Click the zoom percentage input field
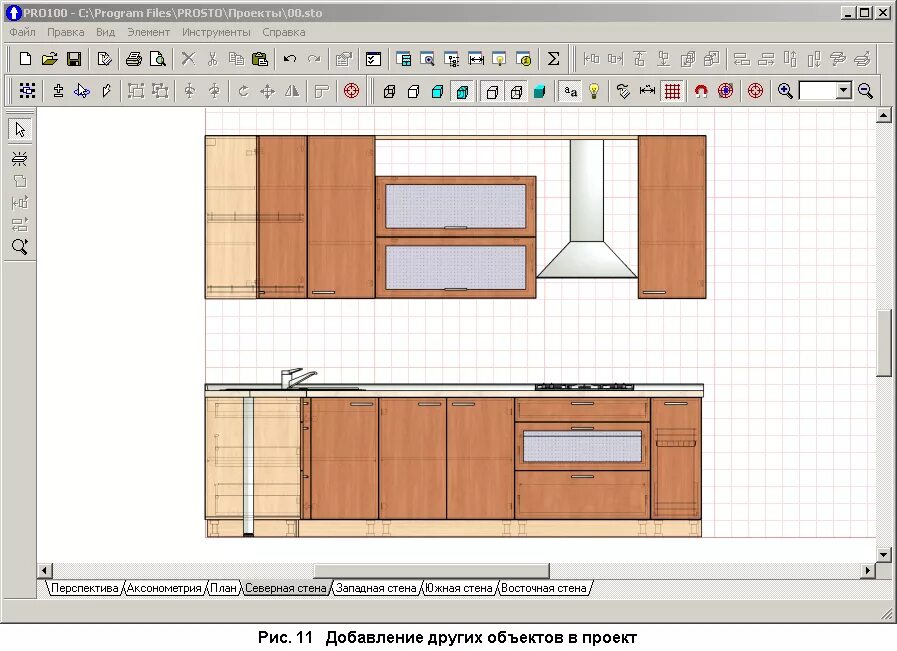This screenshot has height=651, width=897. pyautogui.click(x=818, y=90)
